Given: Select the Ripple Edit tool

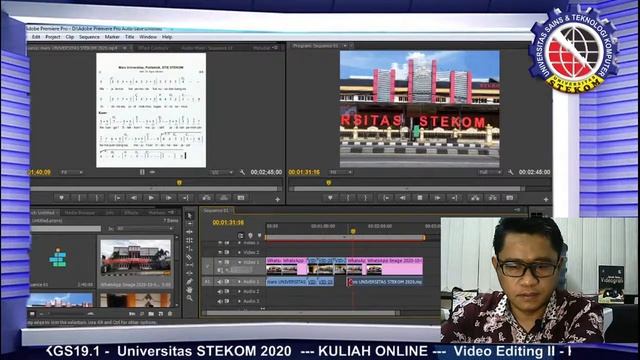Looking at the screenshot, I should [189, 232].
